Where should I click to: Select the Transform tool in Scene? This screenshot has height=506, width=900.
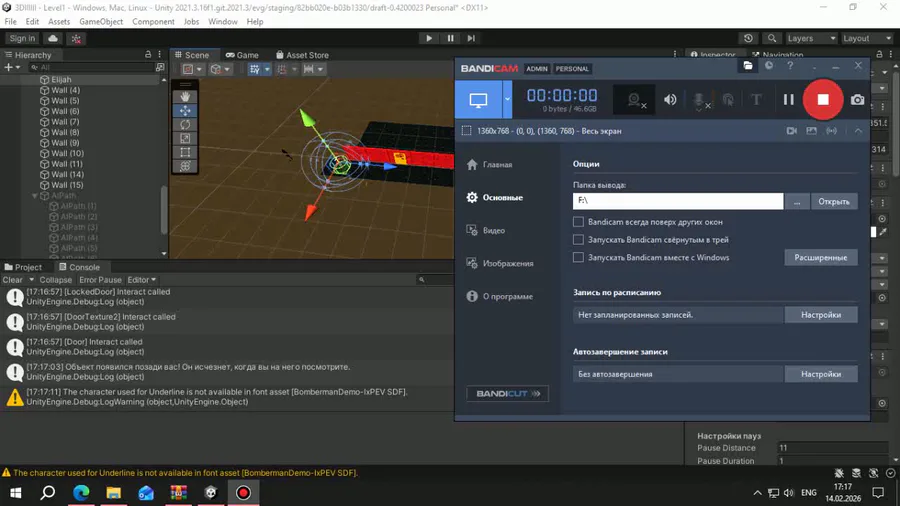(185, 166)
